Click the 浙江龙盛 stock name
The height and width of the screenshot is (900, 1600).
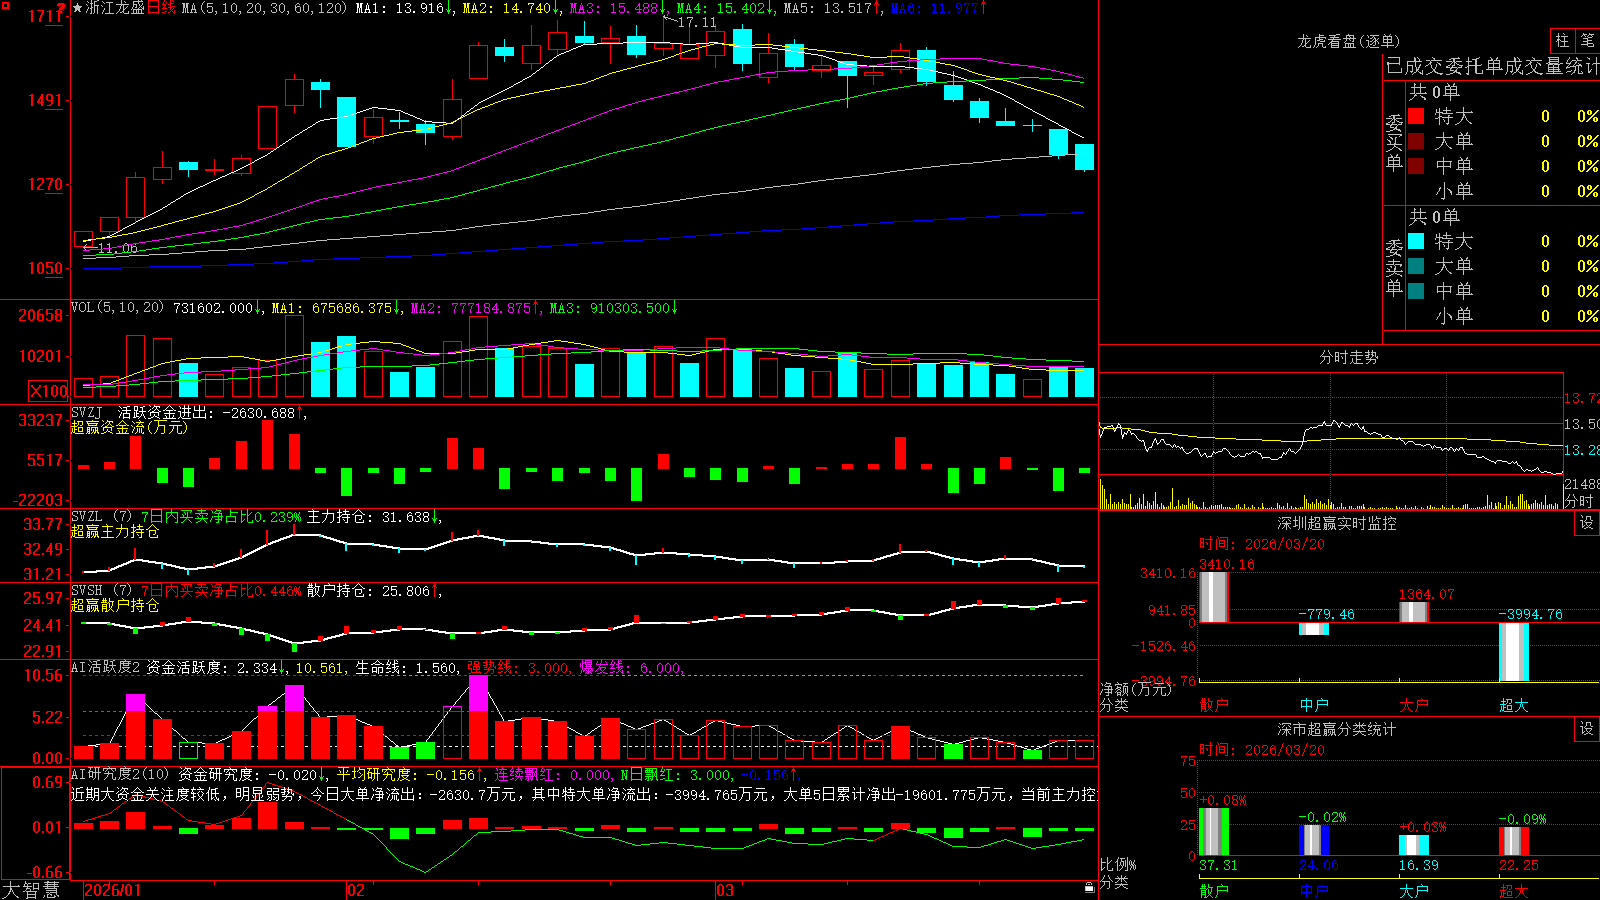click(x=115, y=8)
